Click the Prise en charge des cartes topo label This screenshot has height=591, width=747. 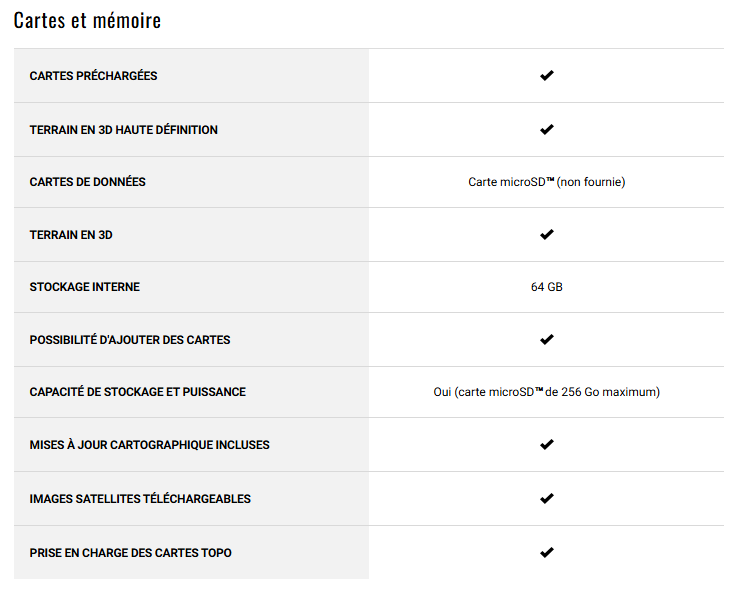[131, 553]
